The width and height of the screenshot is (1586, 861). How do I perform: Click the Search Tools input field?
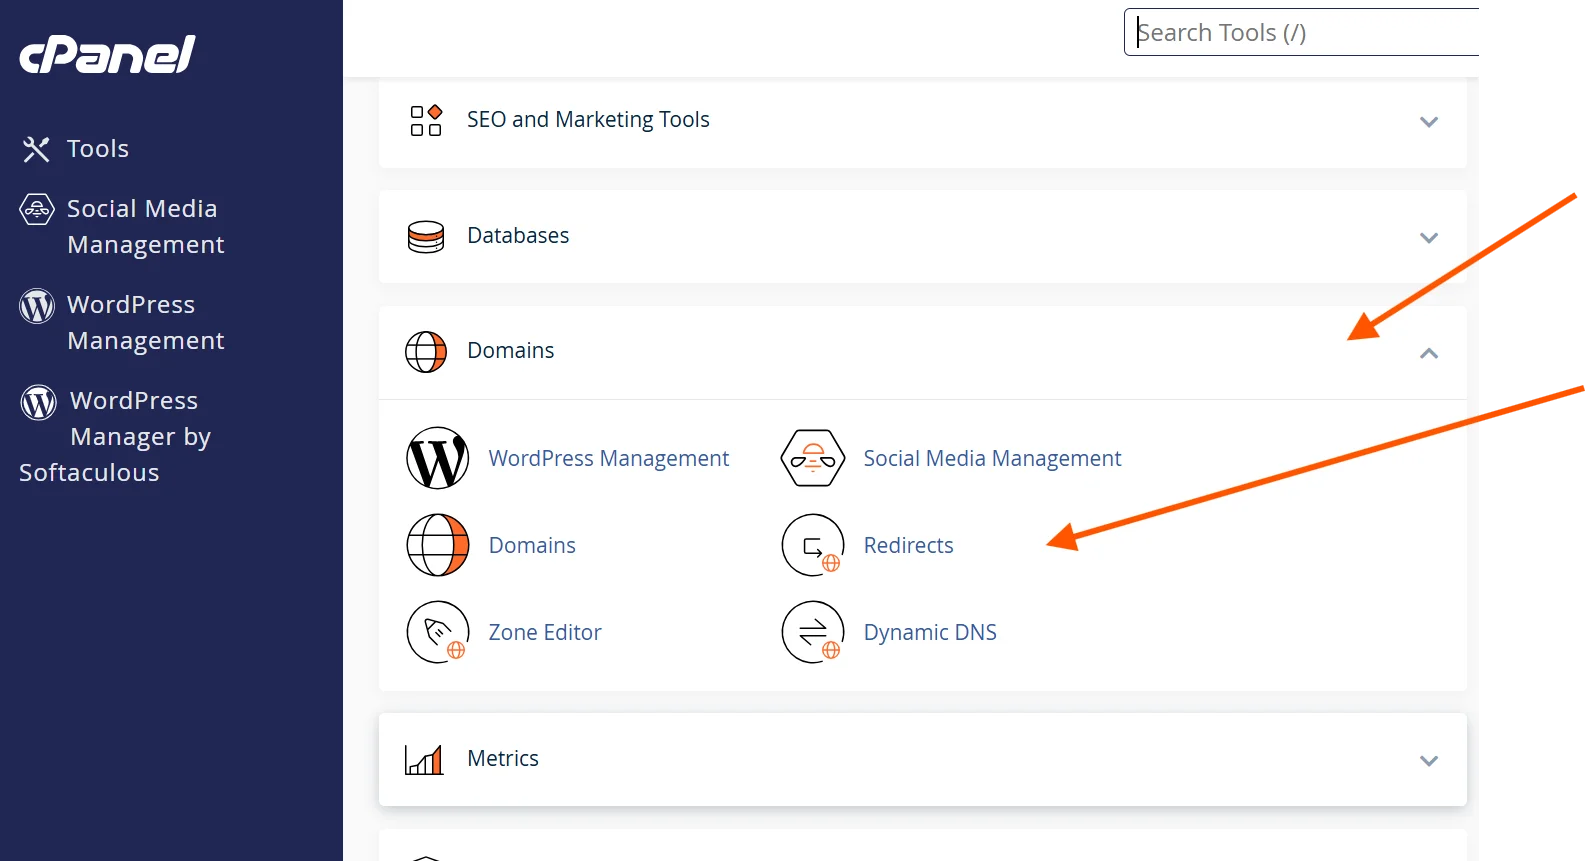(1301, 32)
